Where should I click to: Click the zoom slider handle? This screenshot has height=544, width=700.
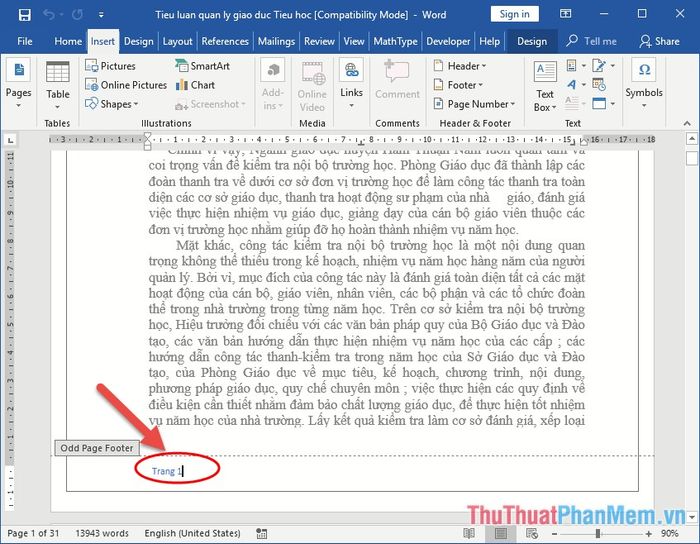597,534
